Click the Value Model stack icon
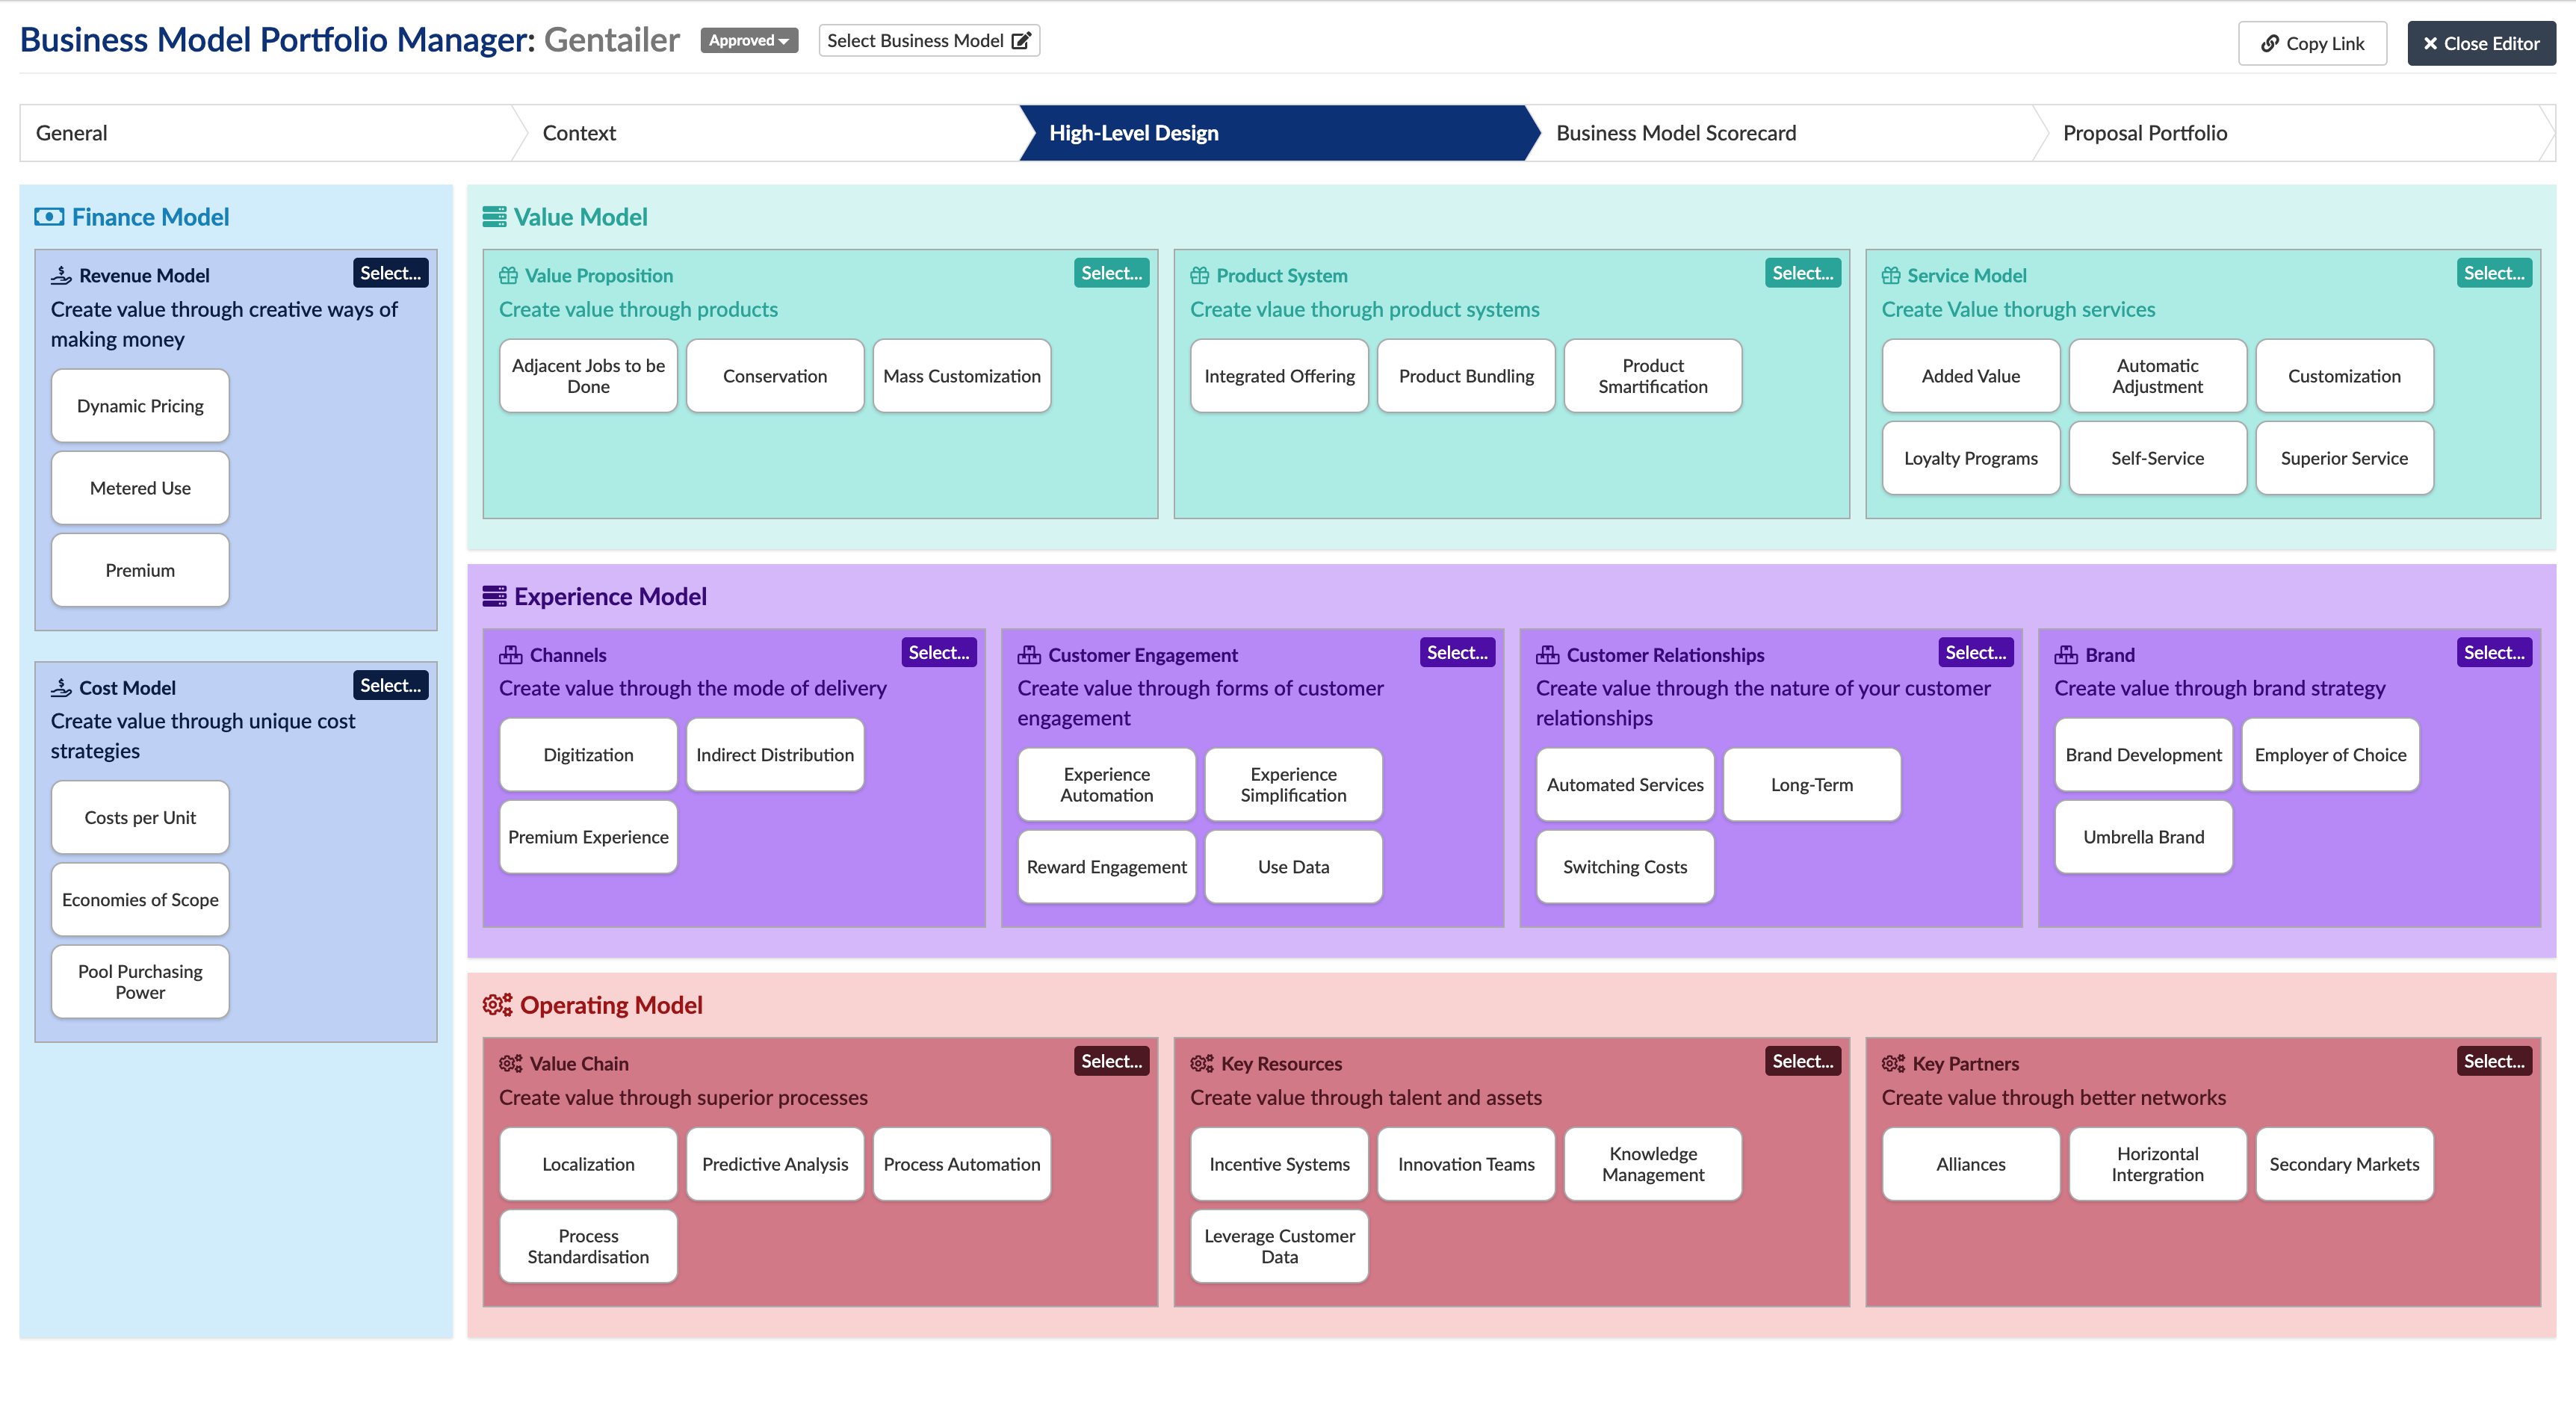Image resolution: width=2576 pixels, height=1403 pixels. coord(494,217)
